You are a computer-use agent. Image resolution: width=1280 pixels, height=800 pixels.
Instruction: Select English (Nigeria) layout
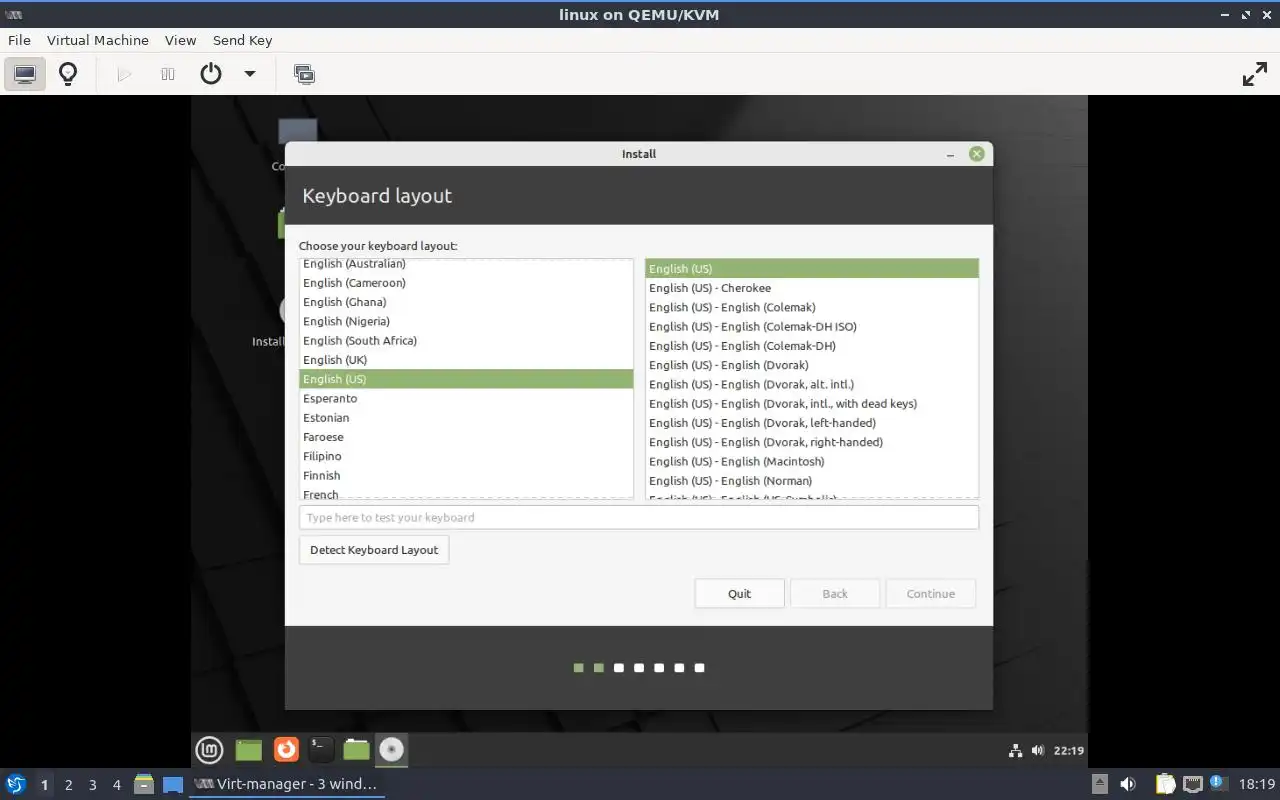(466, 321)
